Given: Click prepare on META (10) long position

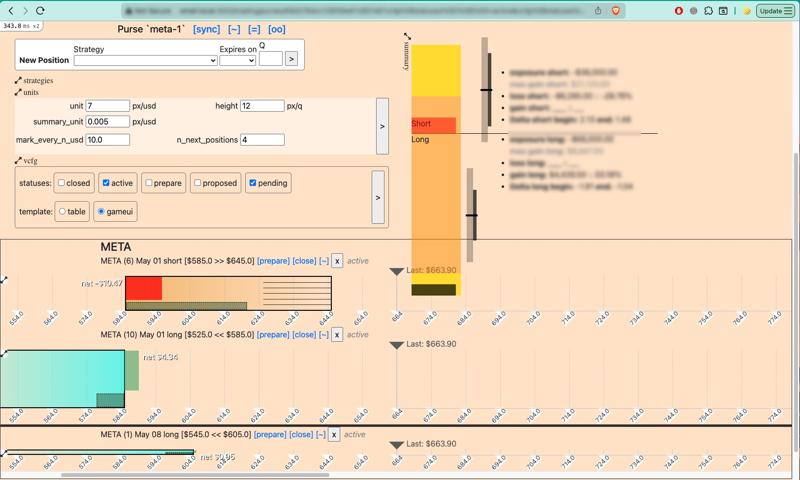Looking at the screenshot, I should (x=273, y=335).
